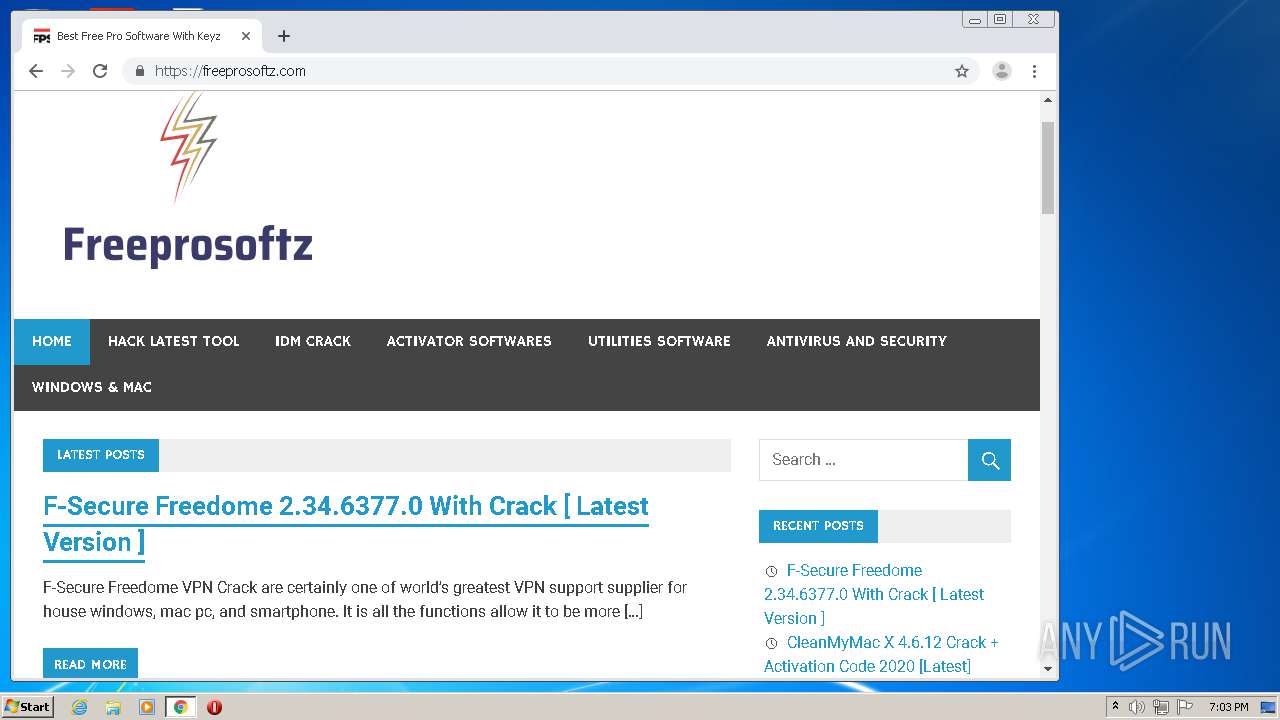Click the Action Center flag icon
Viewport: 1280px width, 720px height.
[x=1185, y=707]
